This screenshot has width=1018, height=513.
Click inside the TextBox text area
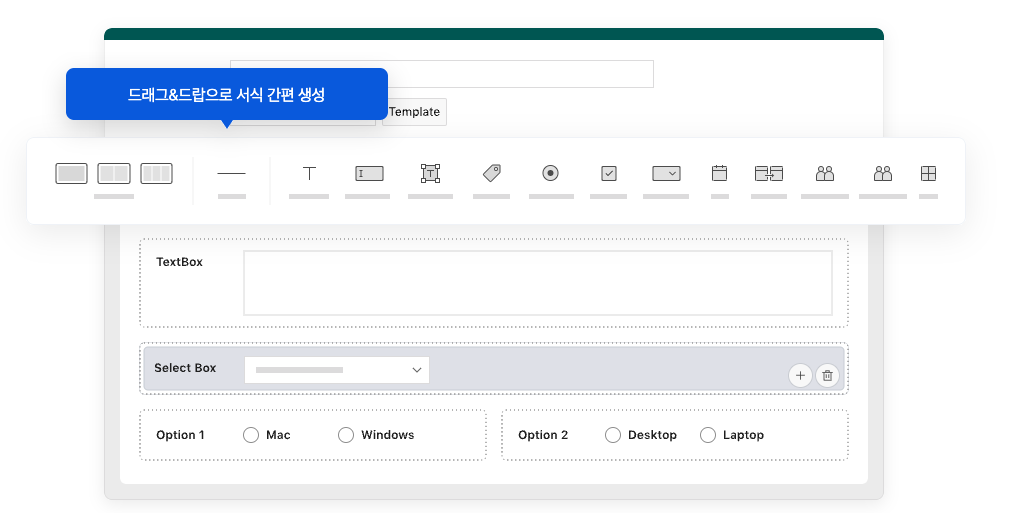(537, 283)
